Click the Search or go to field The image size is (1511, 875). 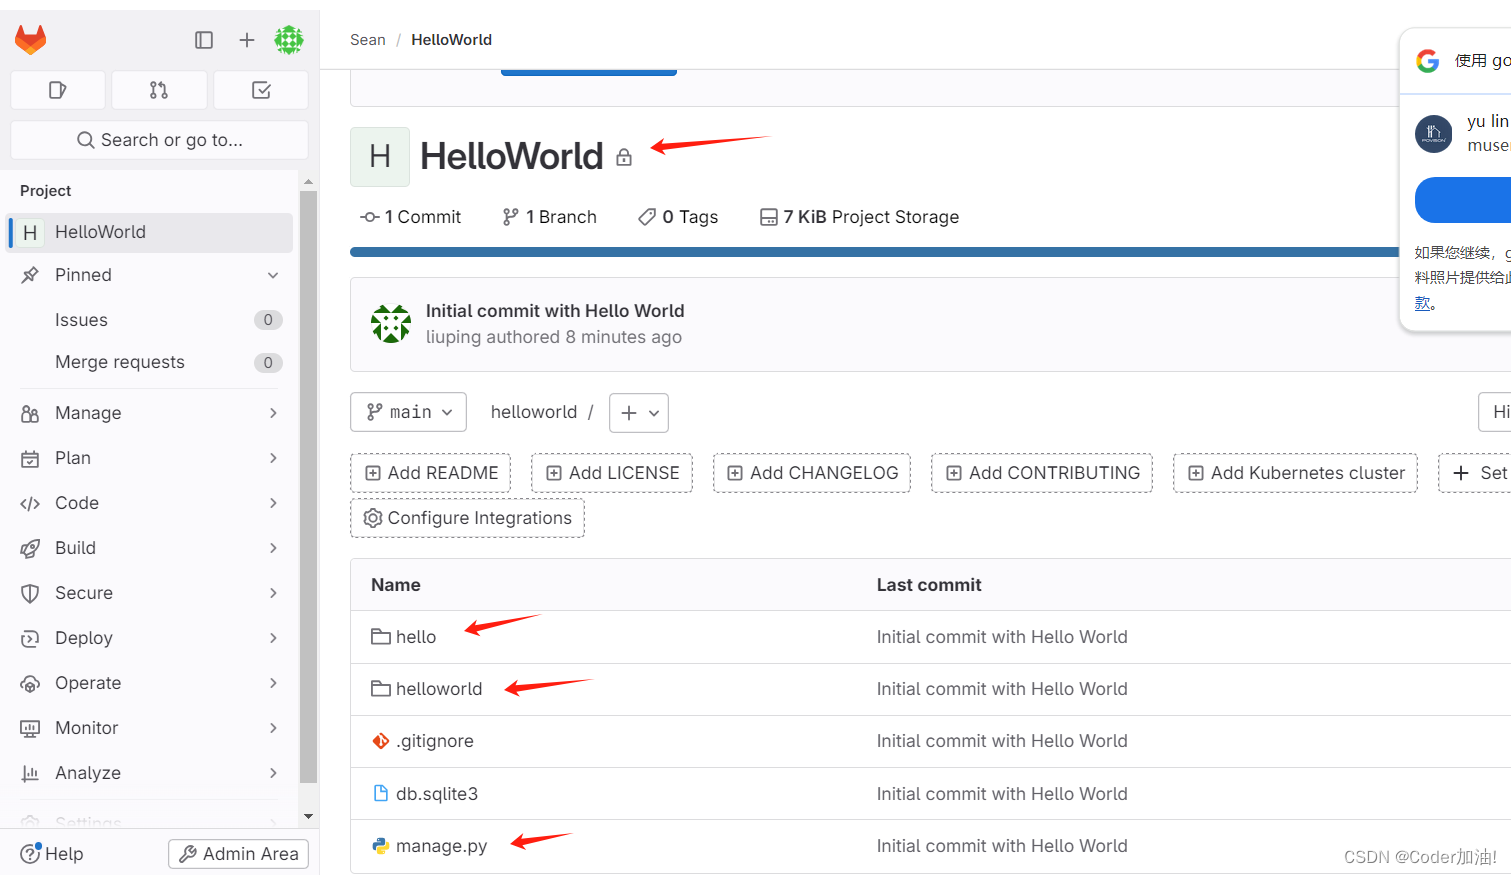click(x=158, y=139)
